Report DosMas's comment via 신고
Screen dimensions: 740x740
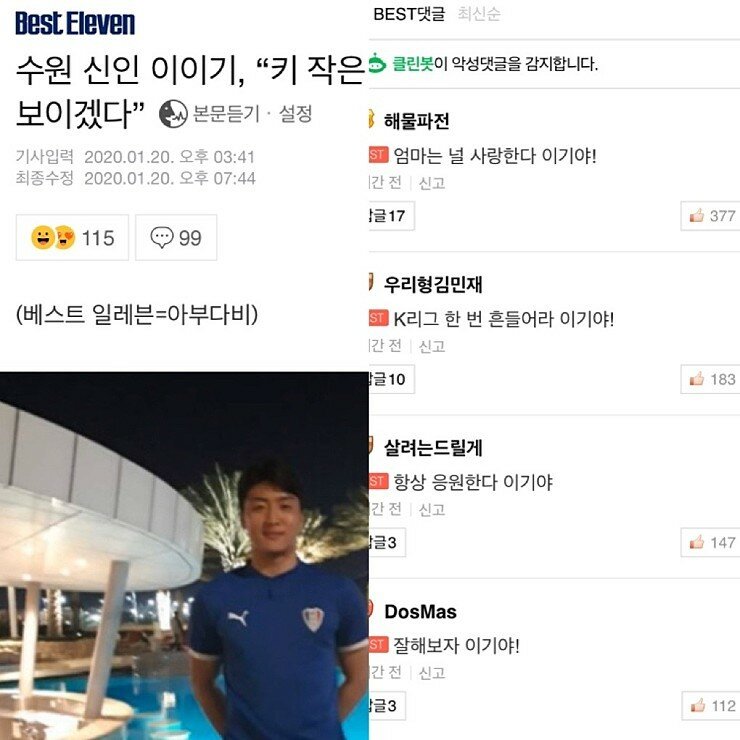(432, 673)
